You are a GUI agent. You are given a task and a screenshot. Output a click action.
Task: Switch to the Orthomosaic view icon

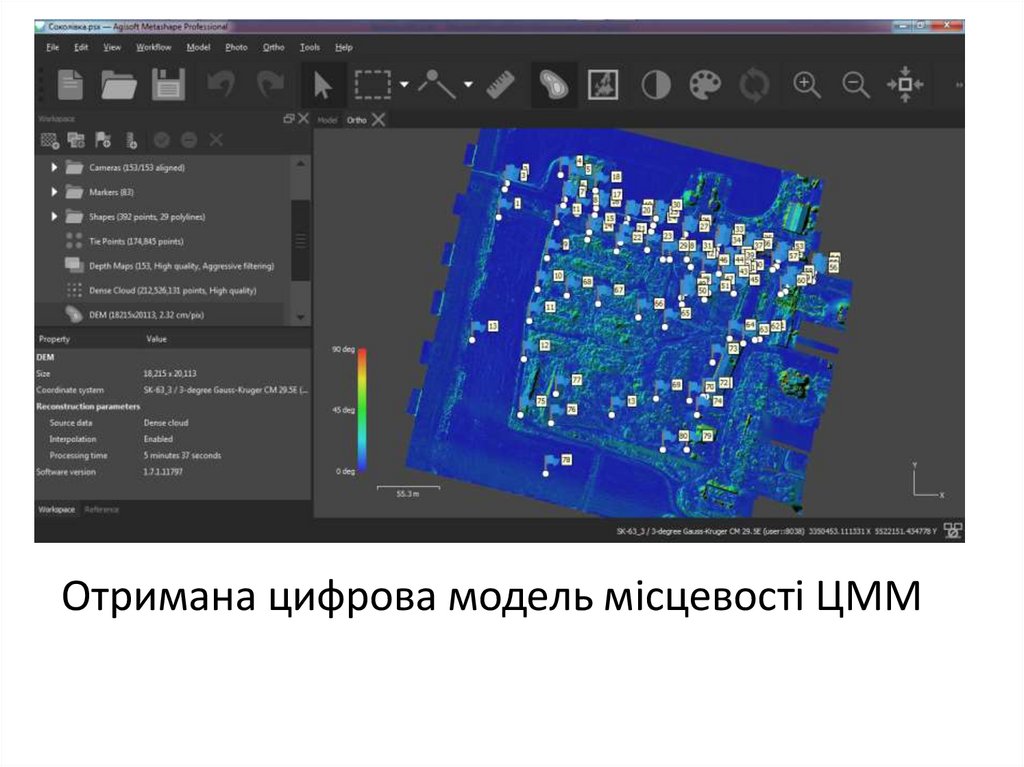coord(603,85)
